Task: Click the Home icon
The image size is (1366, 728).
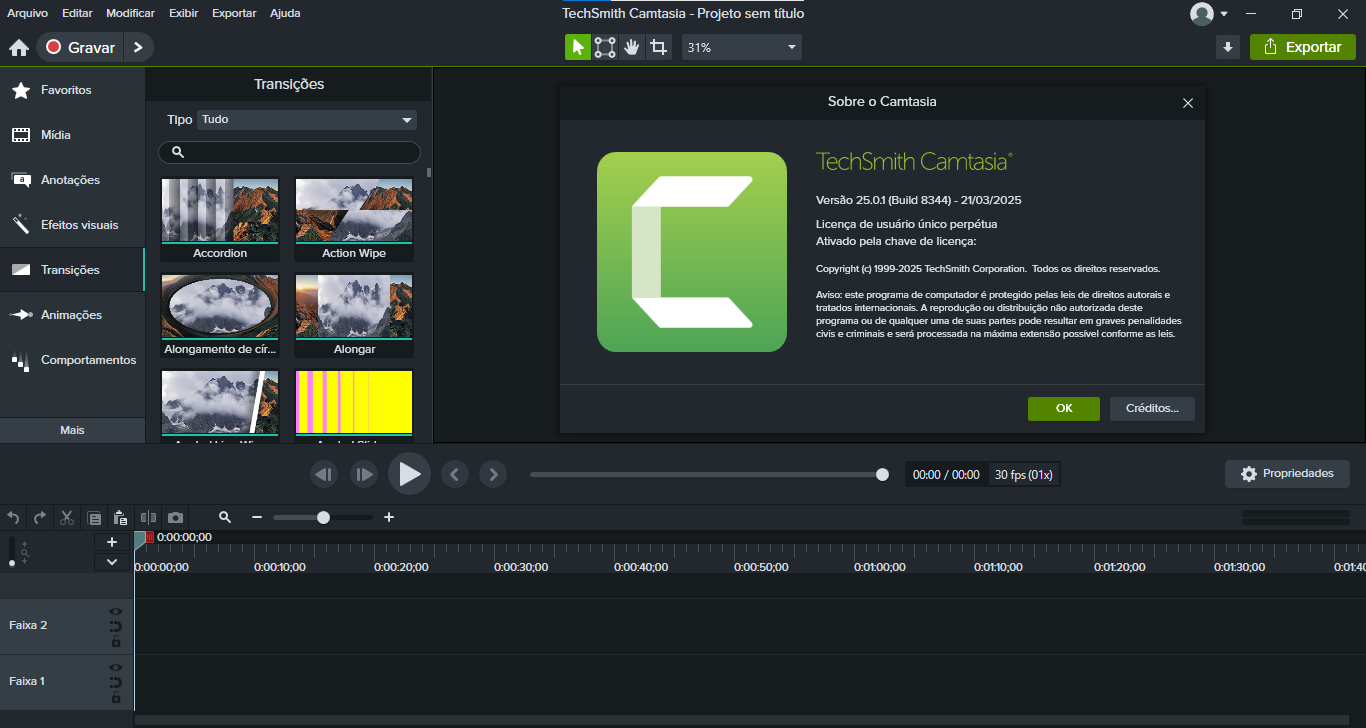Action: [18, 48]
